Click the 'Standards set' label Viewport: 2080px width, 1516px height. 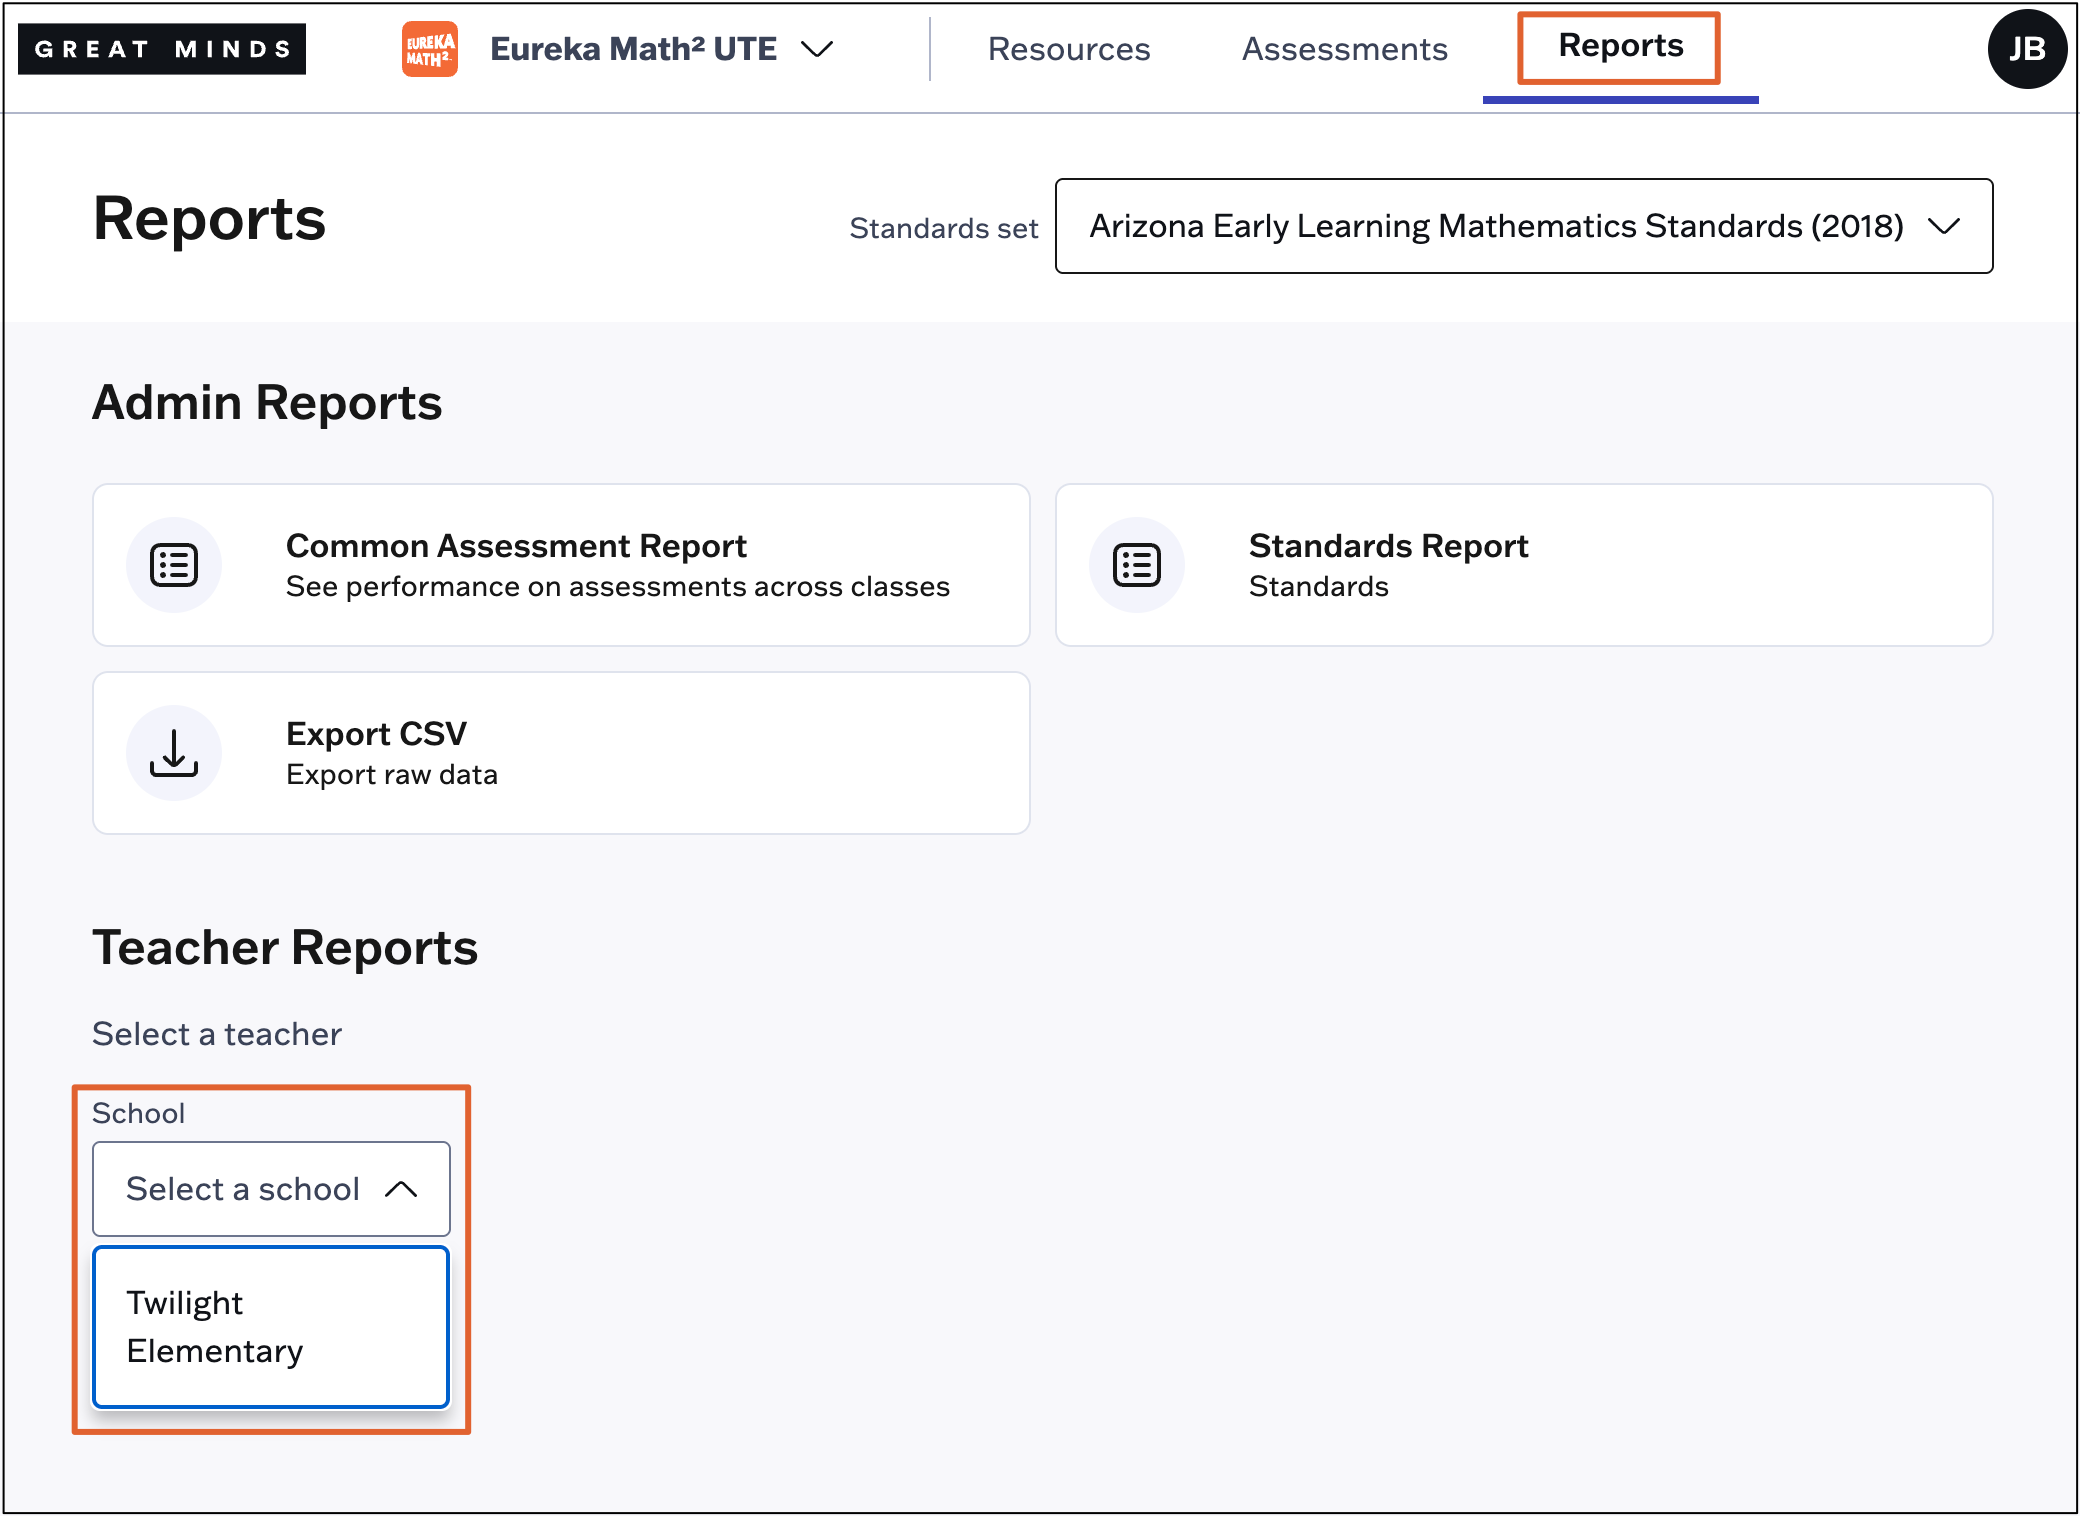pos(944,228)
